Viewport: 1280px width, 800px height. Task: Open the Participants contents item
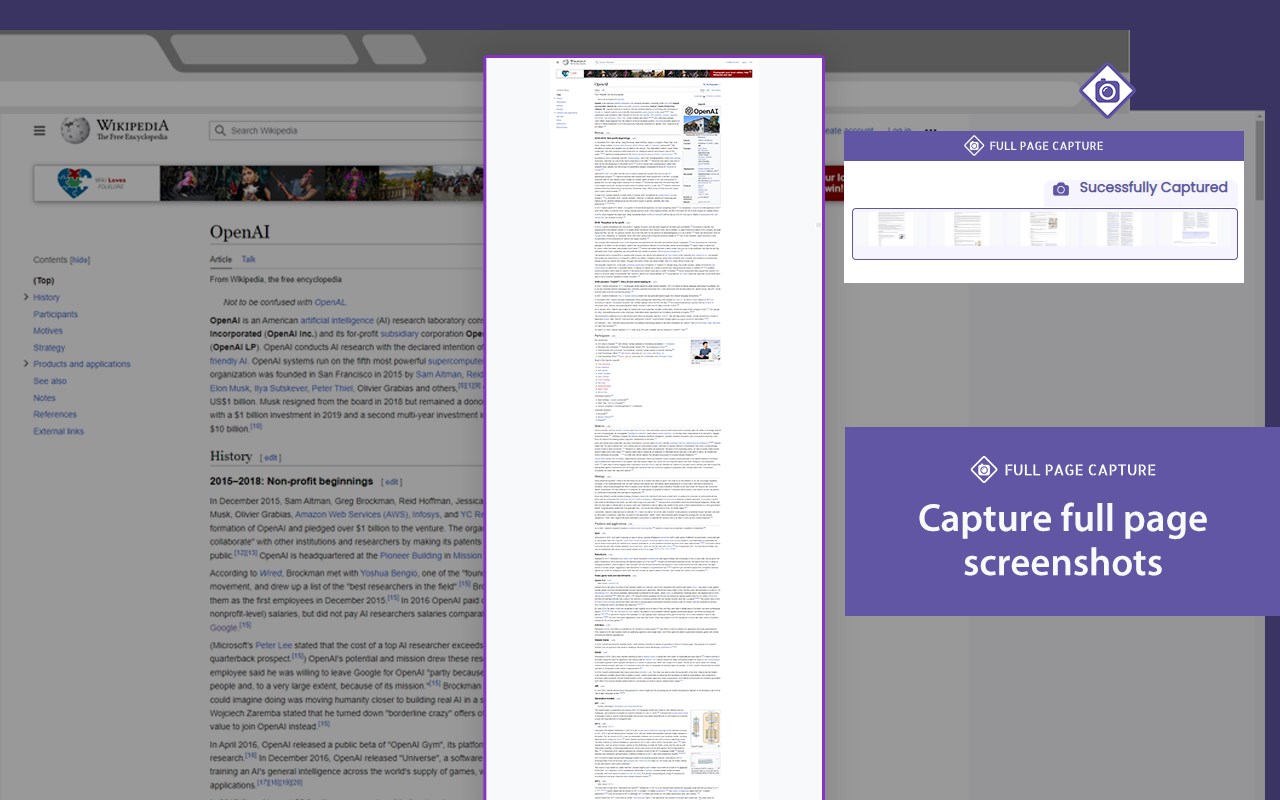55,314
